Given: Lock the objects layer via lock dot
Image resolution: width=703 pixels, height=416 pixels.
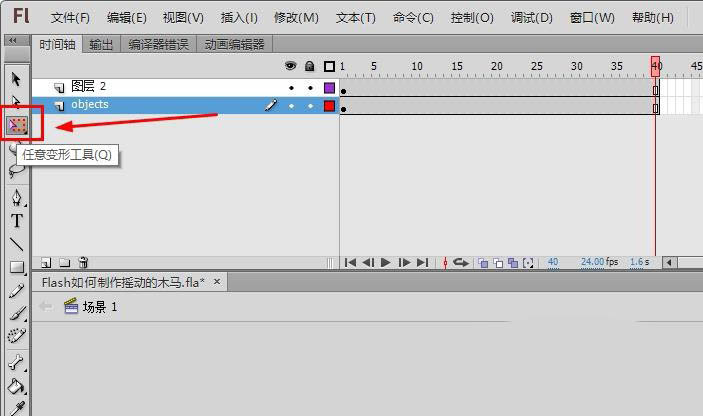Looking at the screenshot, I should (x=310, y=106).
